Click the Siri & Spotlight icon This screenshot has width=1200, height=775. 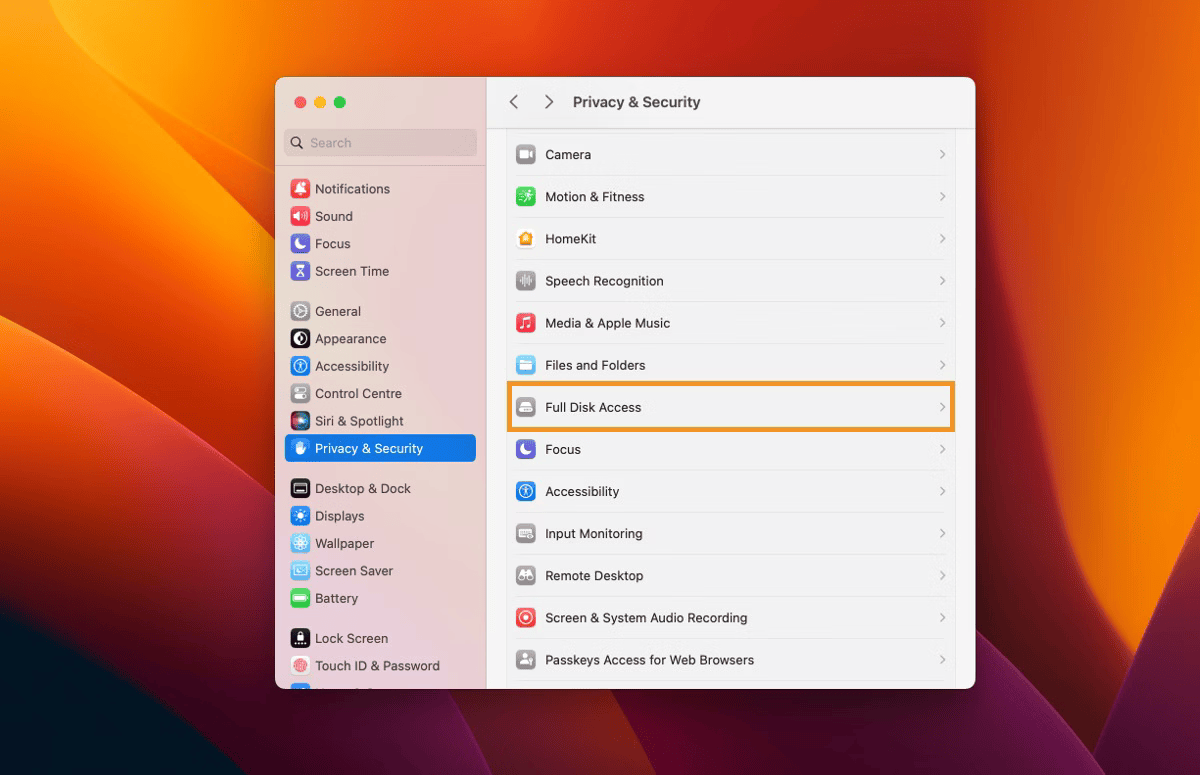coord(300,421)
